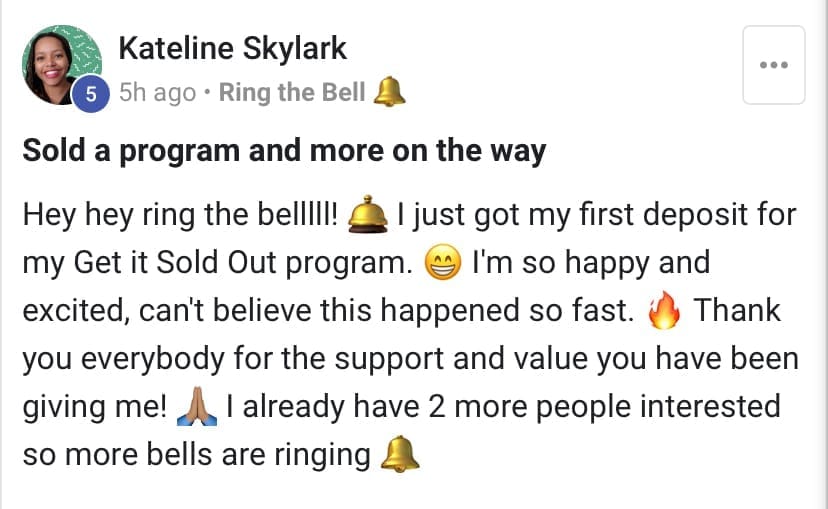This screenshot has height=509, width=828.
Task: Open the three-dot post options menu
Action: tap(774, 65)
